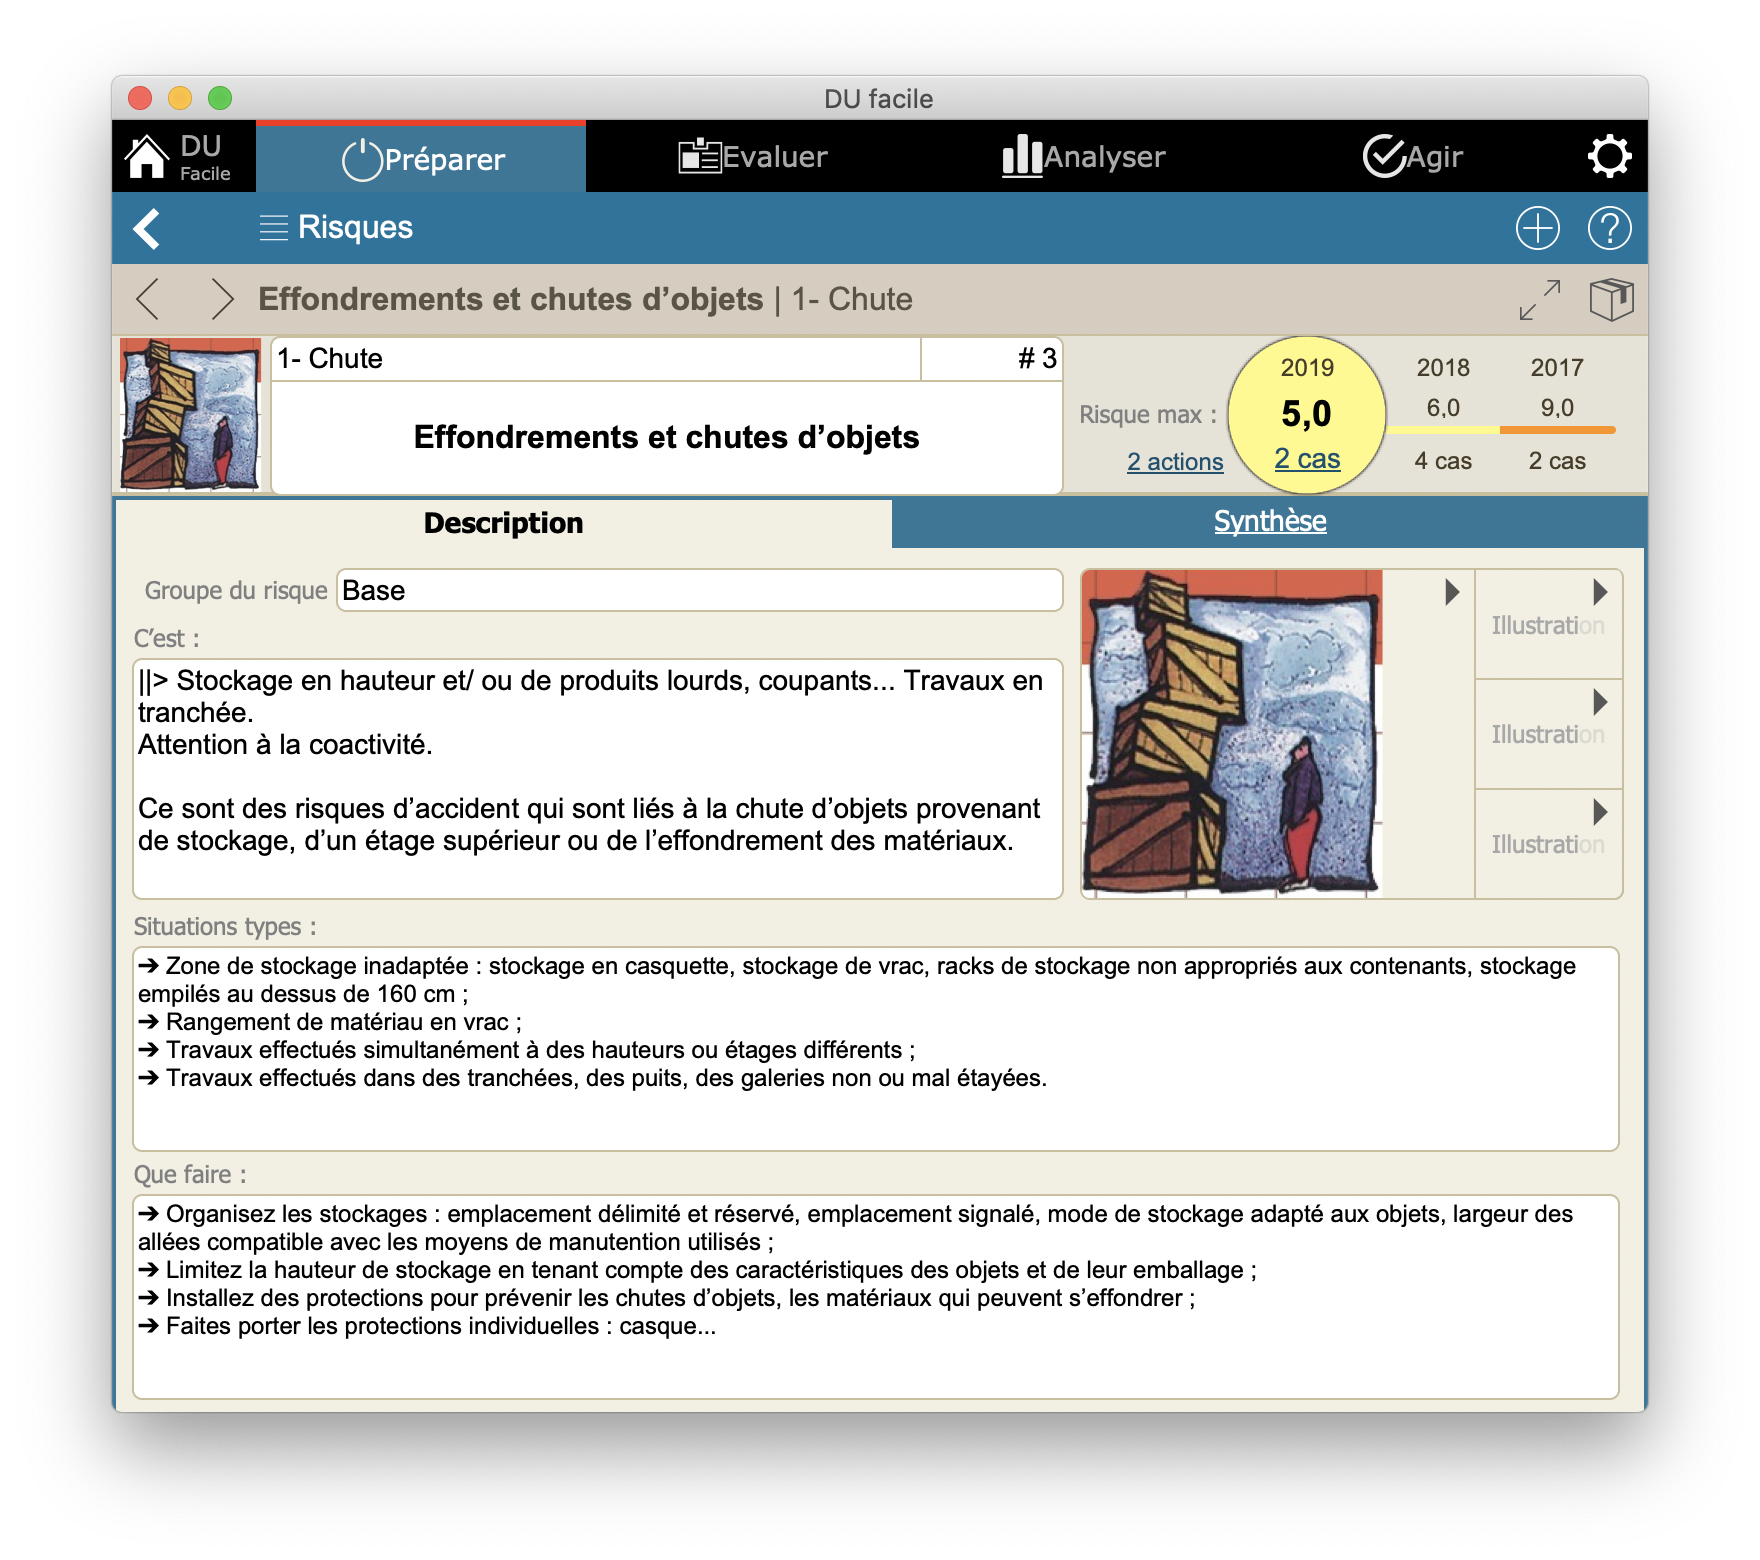Click the 4 cas count for 2018

[1443, 461]
